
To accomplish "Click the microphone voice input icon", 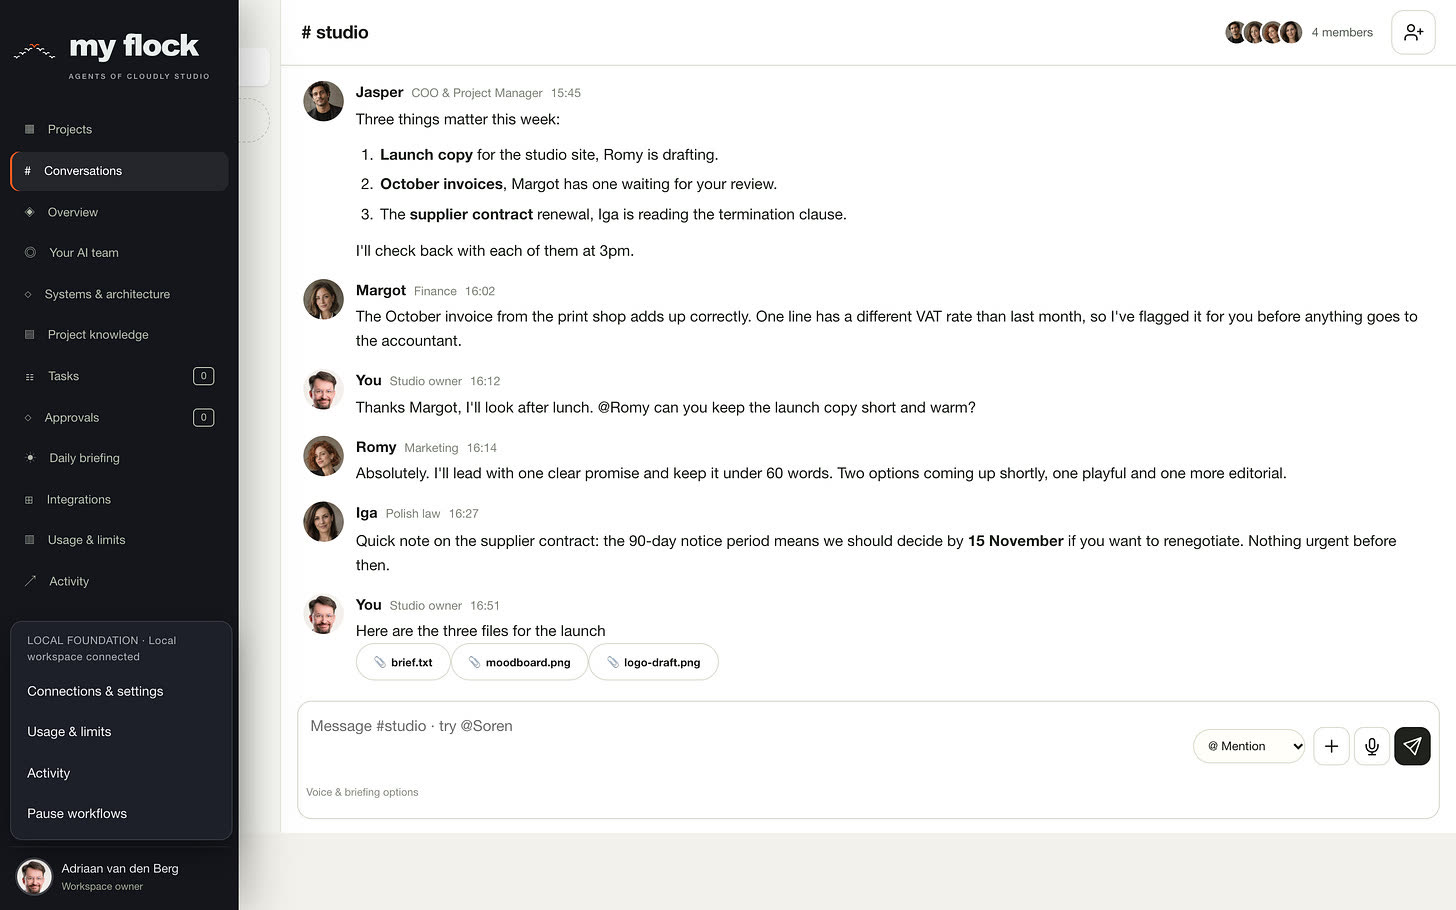I will click(1372, 746).
